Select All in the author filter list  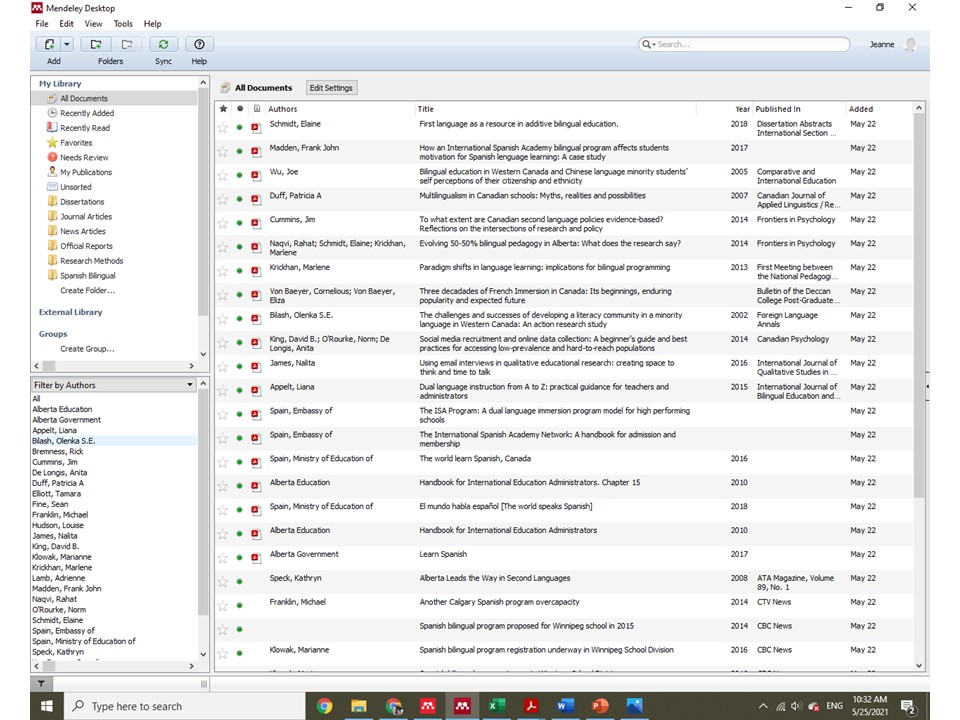[36, 399]
